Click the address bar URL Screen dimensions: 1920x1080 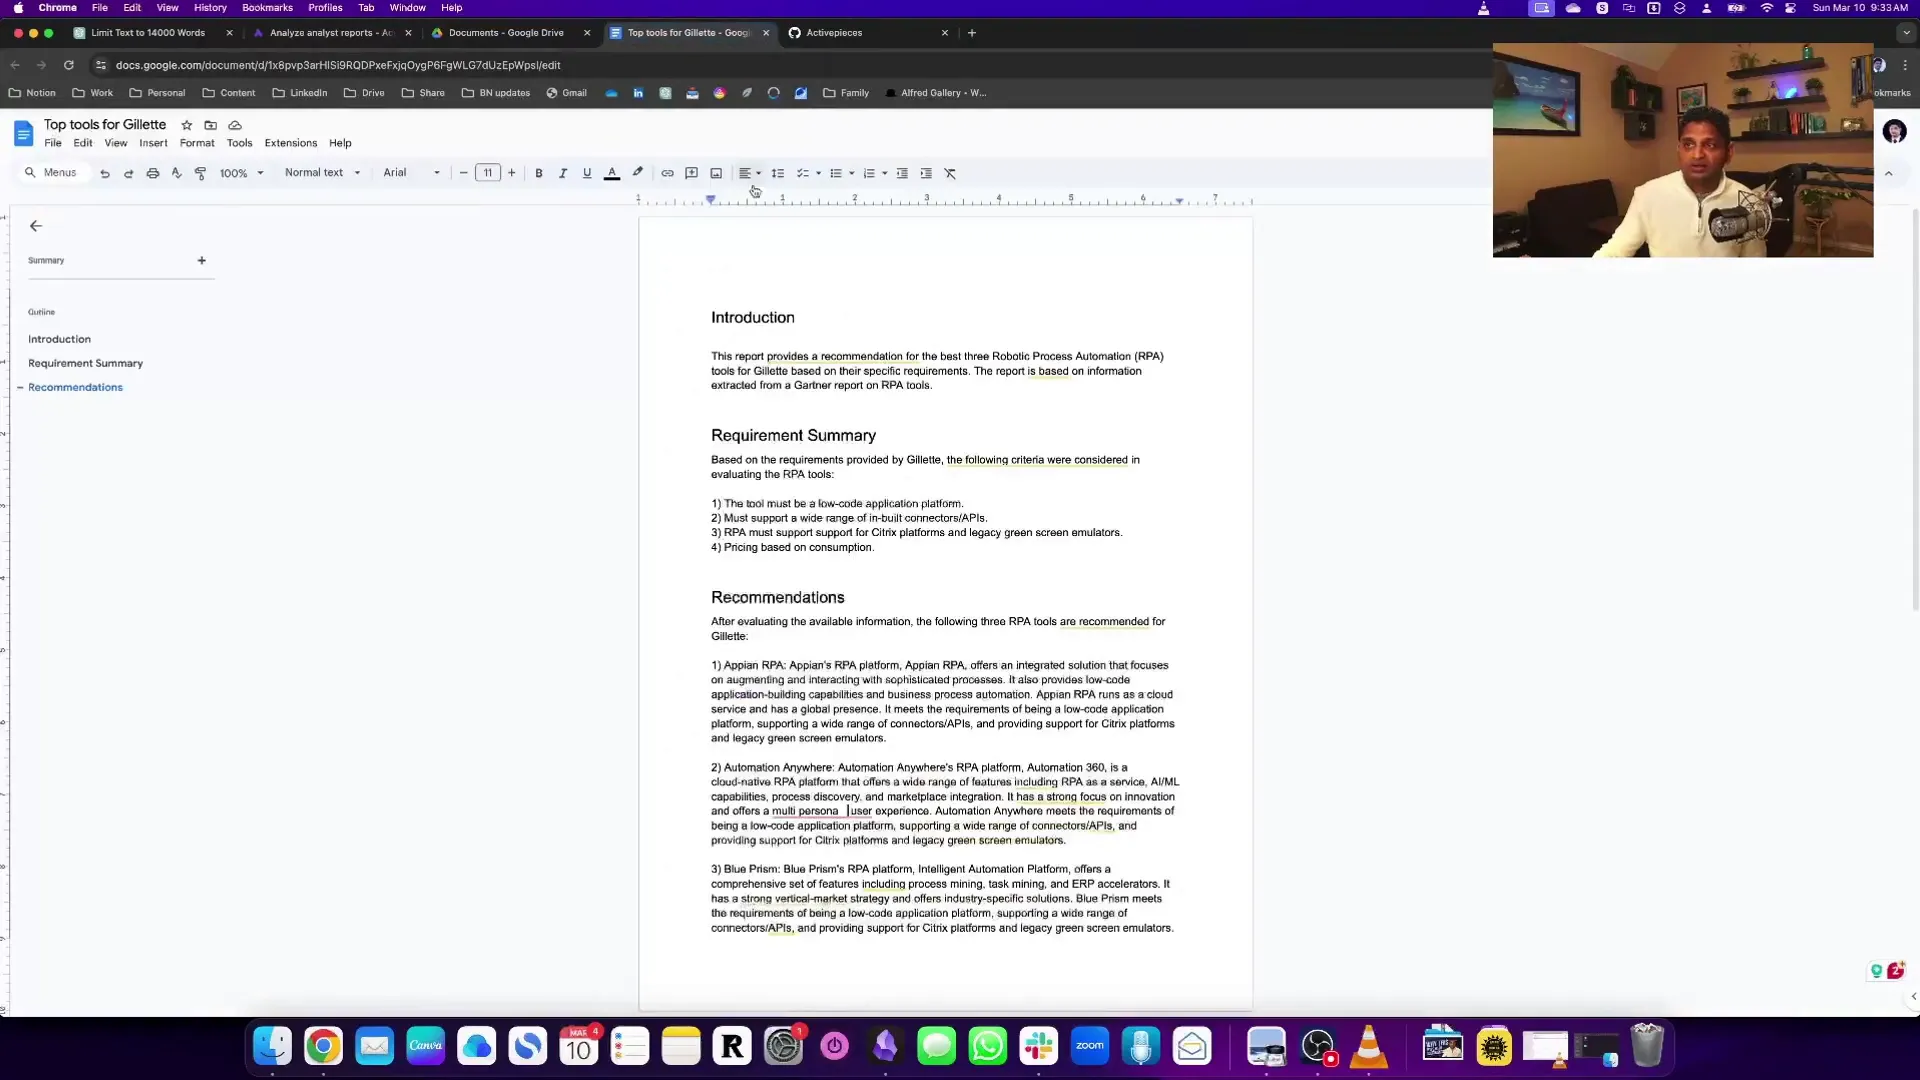coord(337,65)
